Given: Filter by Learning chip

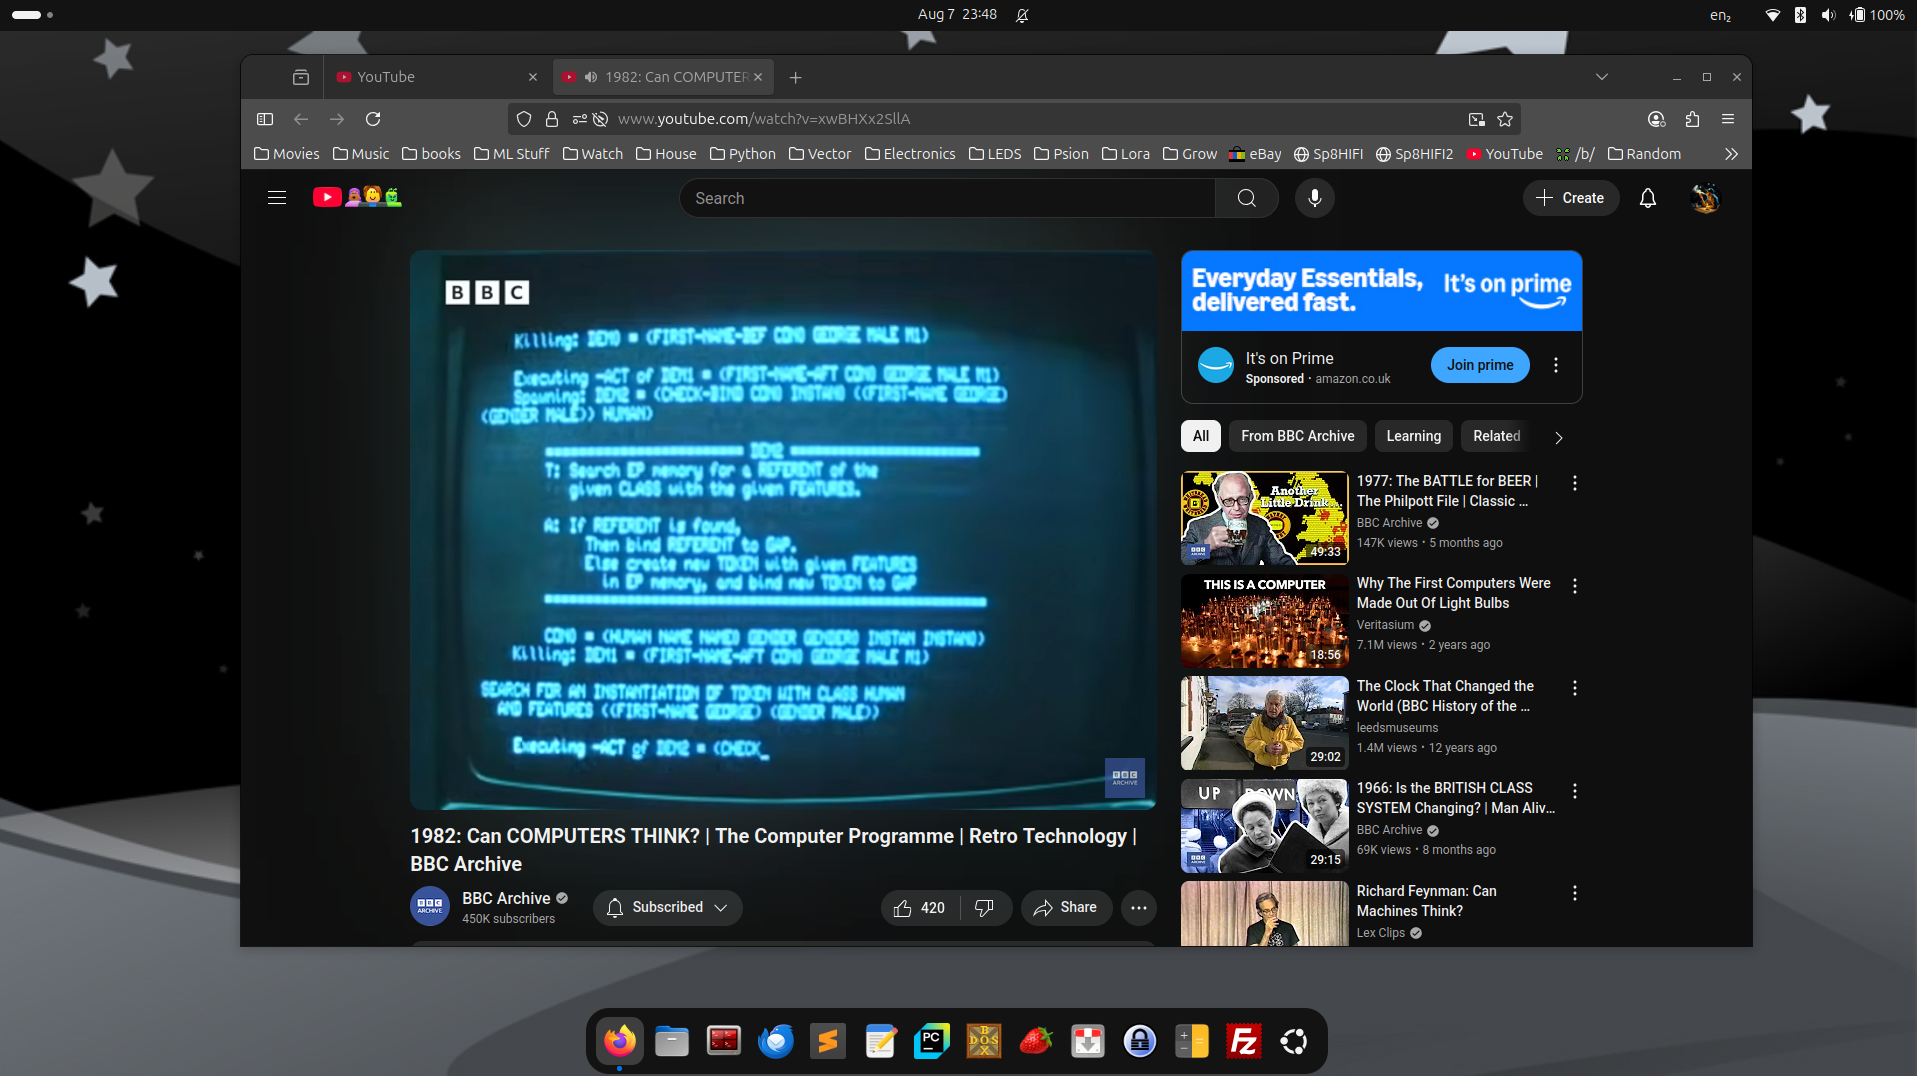Looking at the screenshot, I should pos(1413,436).
